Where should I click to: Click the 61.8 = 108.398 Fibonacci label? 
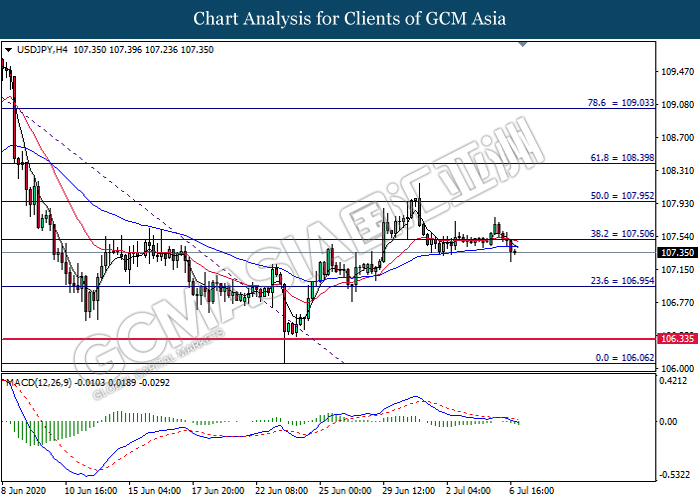coord(622,158)
